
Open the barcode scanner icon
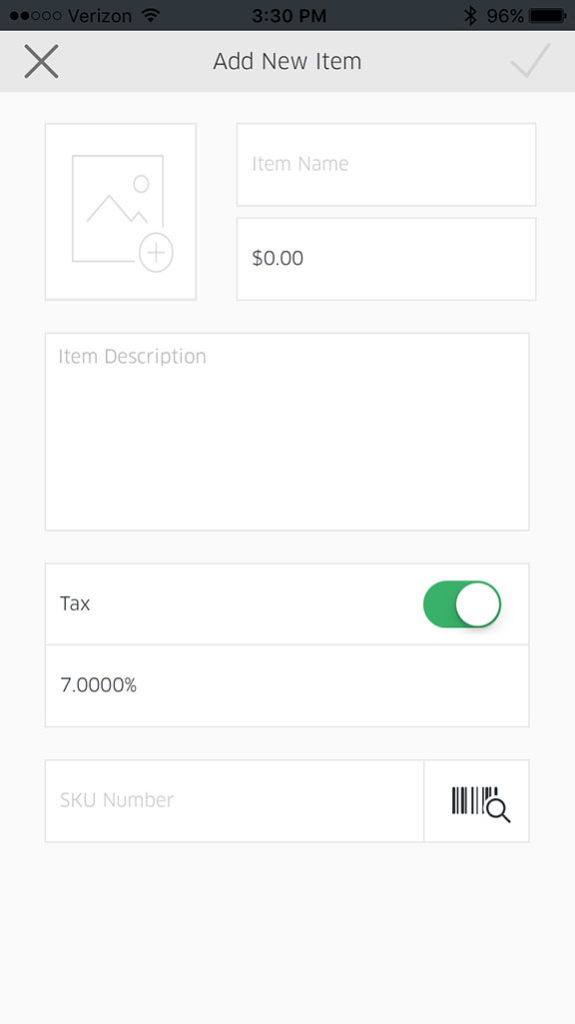[x=480, y=803]
